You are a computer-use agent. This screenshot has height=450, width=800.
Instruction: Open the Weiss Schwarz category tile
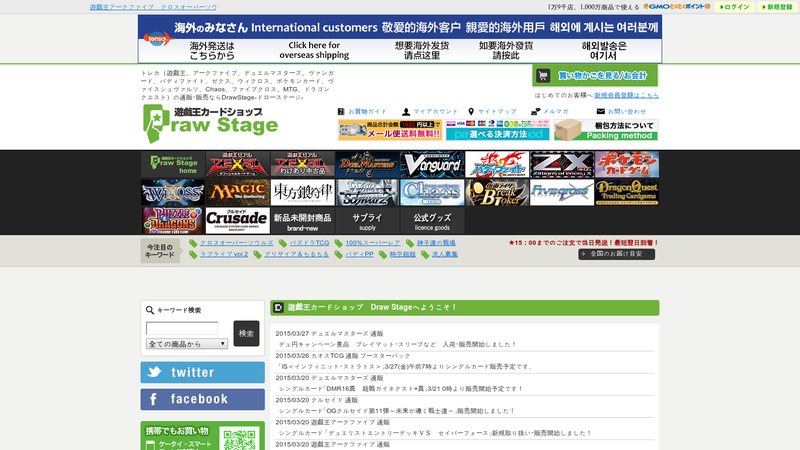367,192
